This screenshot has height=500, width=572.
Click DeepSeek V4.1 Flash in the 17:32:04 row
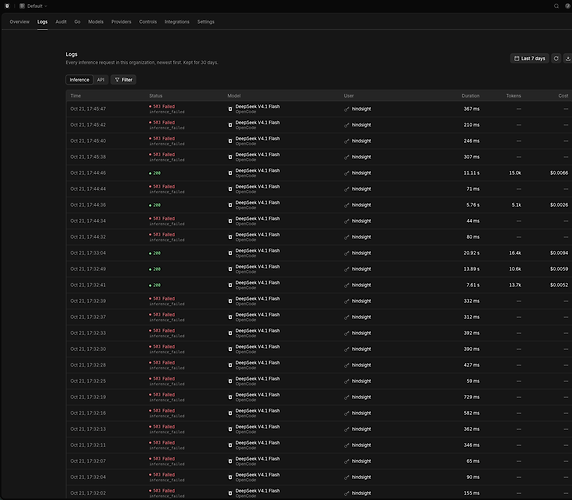pos(258,475)
